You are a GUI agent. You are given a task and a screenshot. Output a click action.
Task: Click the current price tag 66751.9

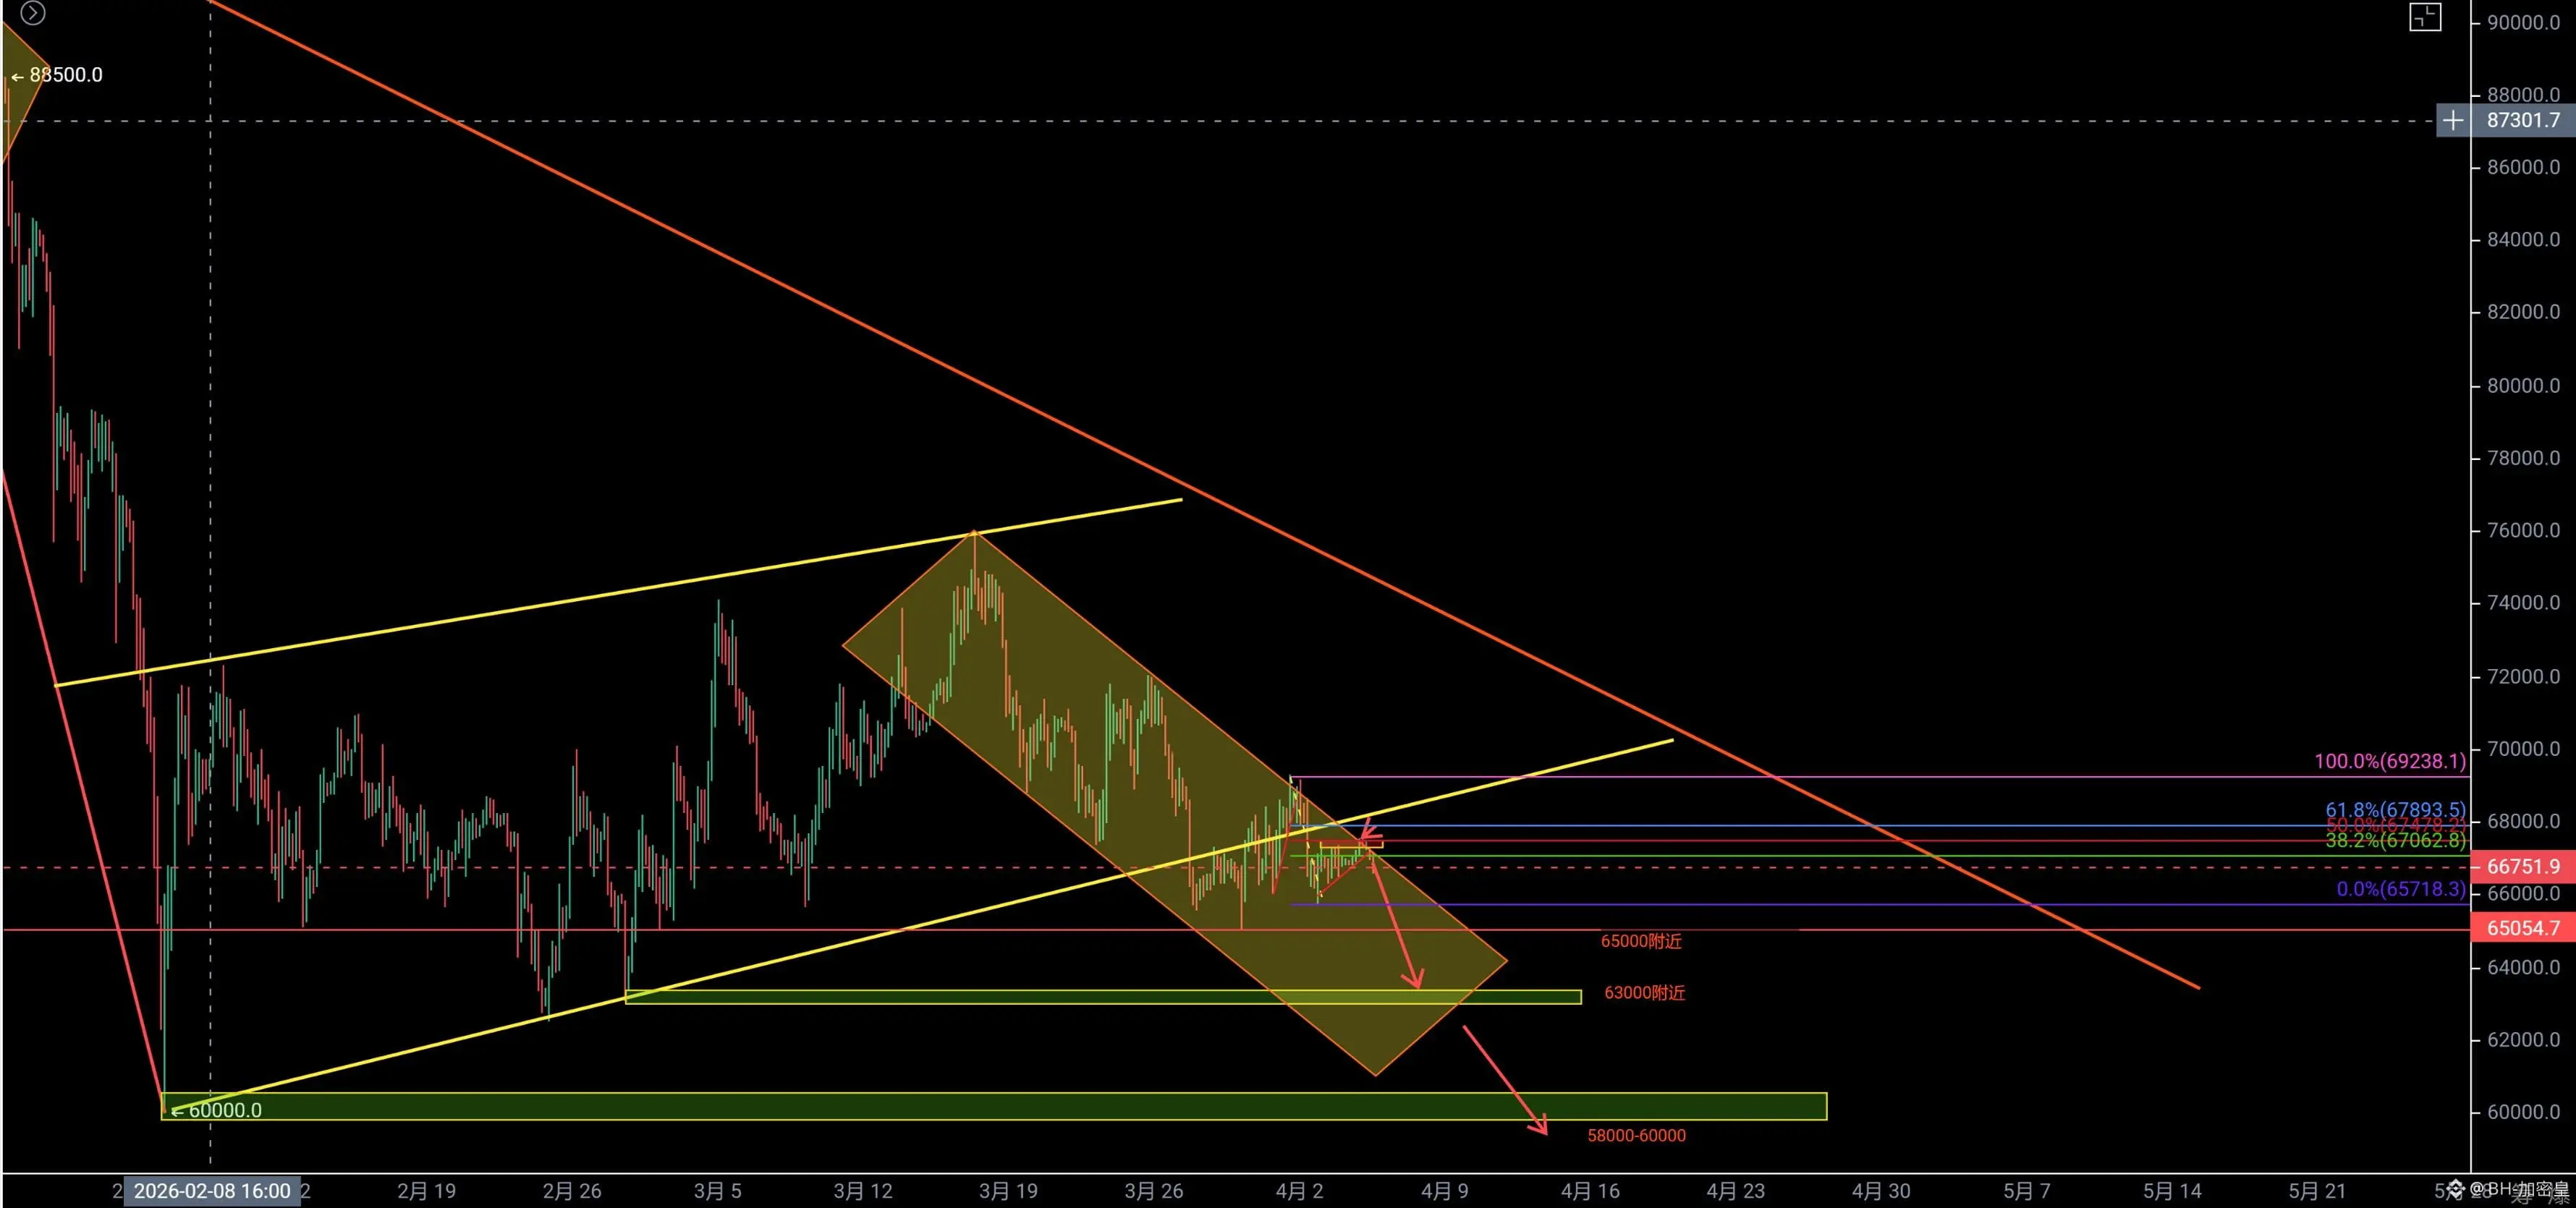coord(2523,866)
